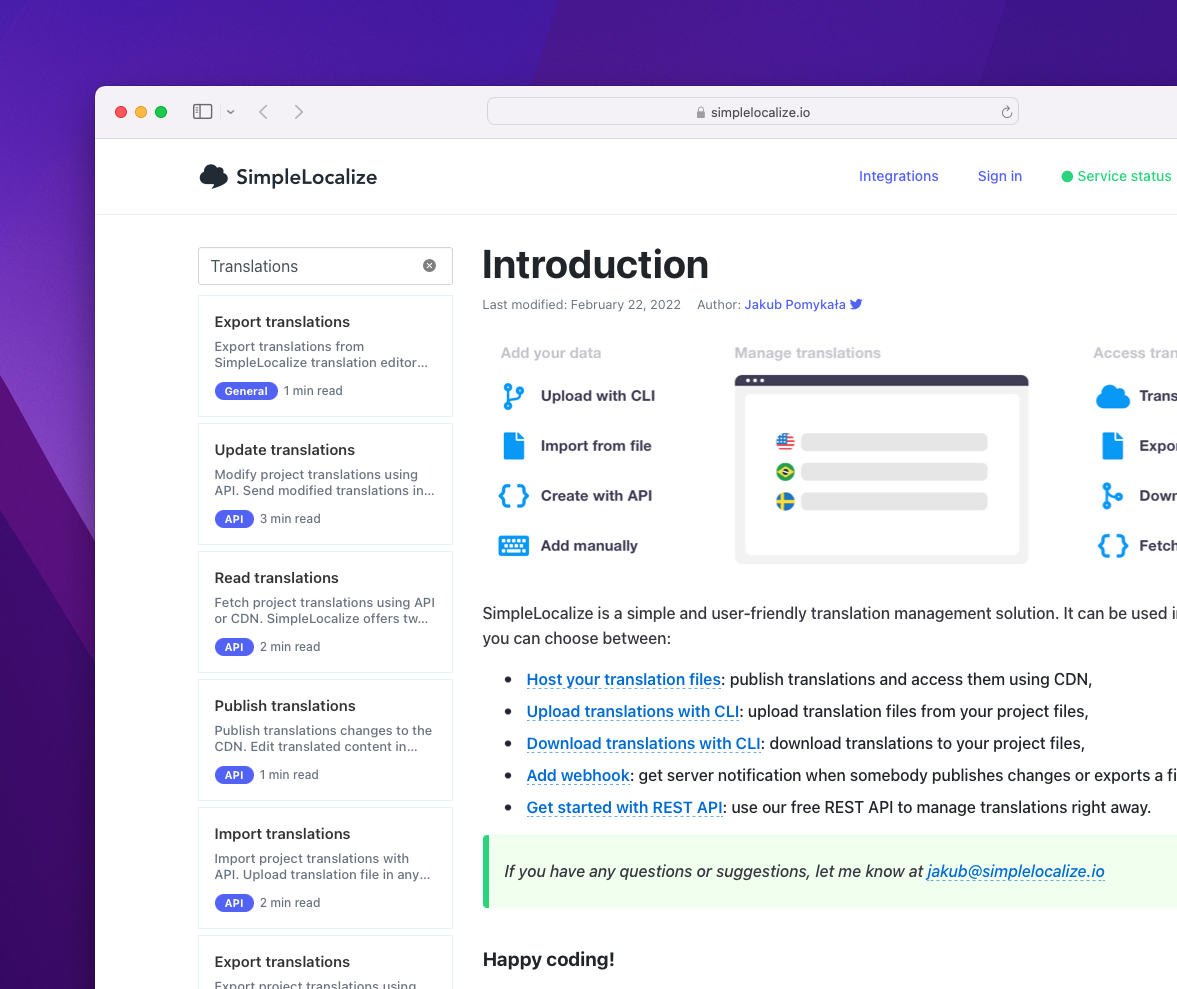The width and height of the screenshot is (1177, 989).
Task: Click the Brazil flag in the illustration
Action: click(785, 471)
